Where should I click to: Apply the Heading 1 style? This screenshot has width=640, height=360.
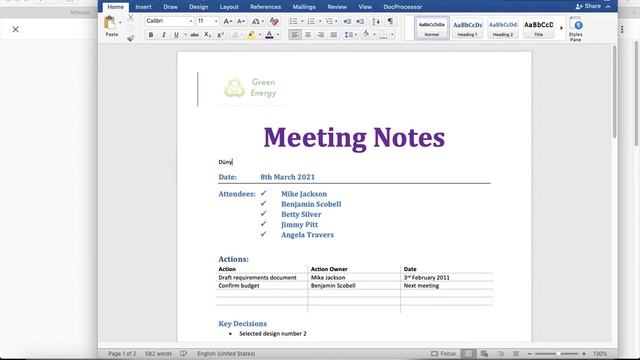(x=467, y=28)
